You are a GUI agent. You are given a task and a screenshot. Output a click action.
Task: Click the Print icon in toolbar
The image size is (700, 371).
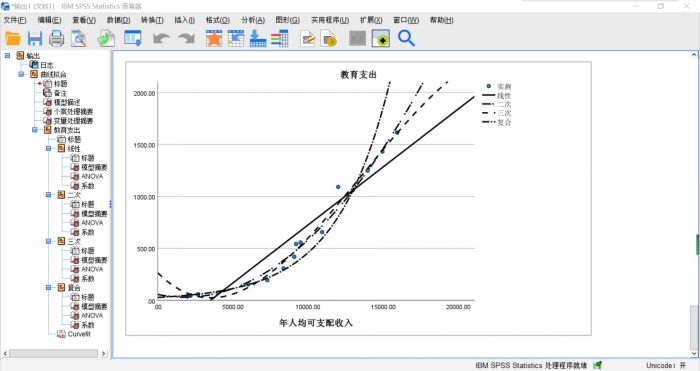[56, 39]
